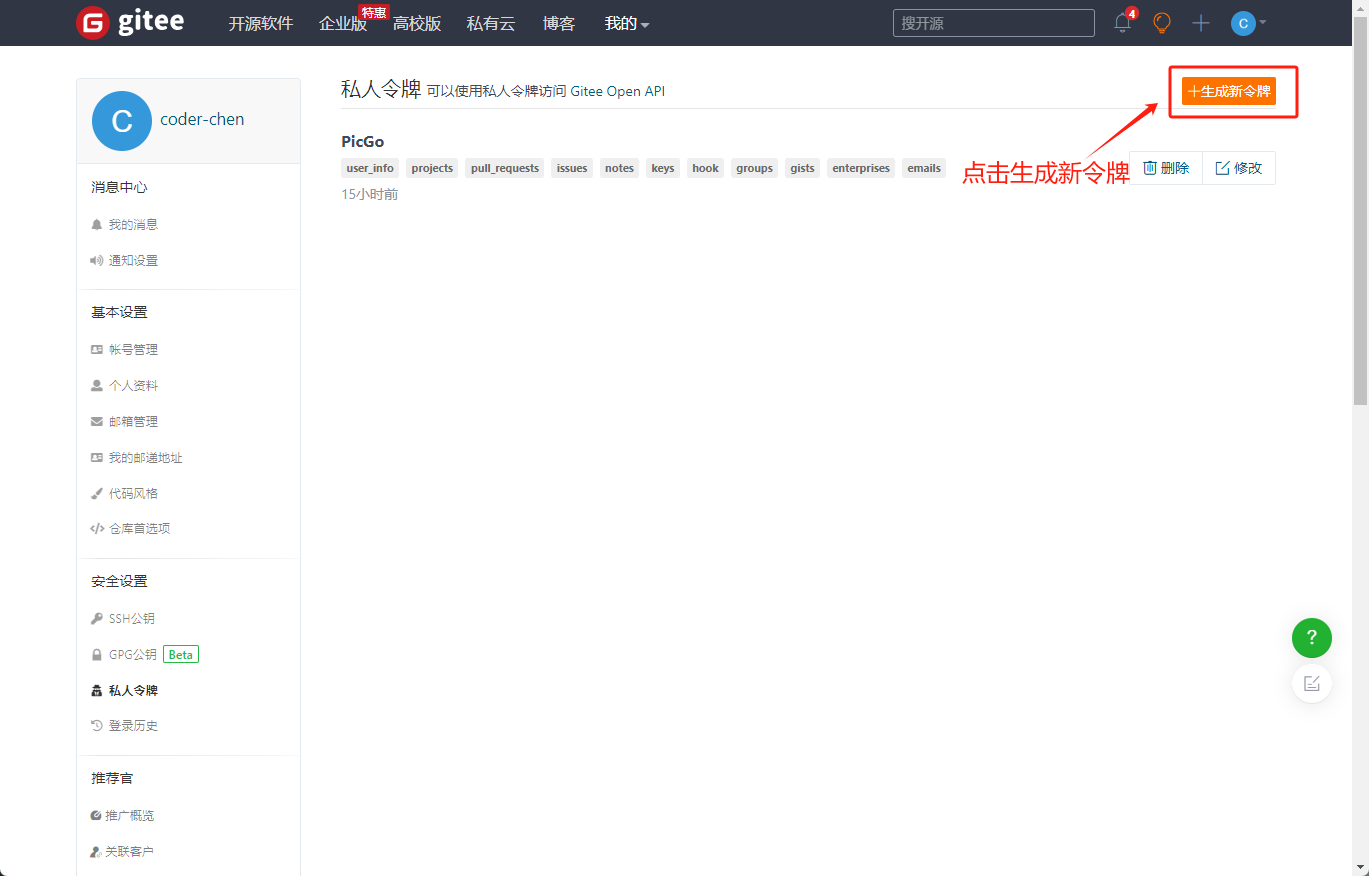Viewport: 1369px width, 876px height.
Task: Open SSH公钥 page
Action: point(132,619)
